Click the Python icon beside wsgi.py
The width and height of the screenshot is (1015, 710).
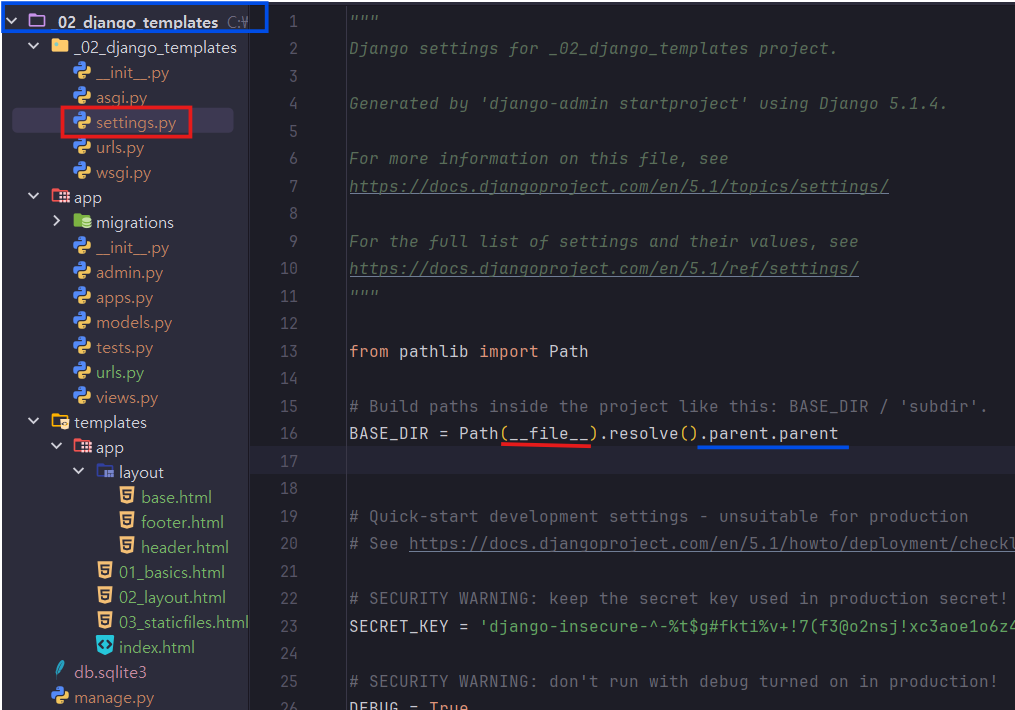(x=82, y=172)
